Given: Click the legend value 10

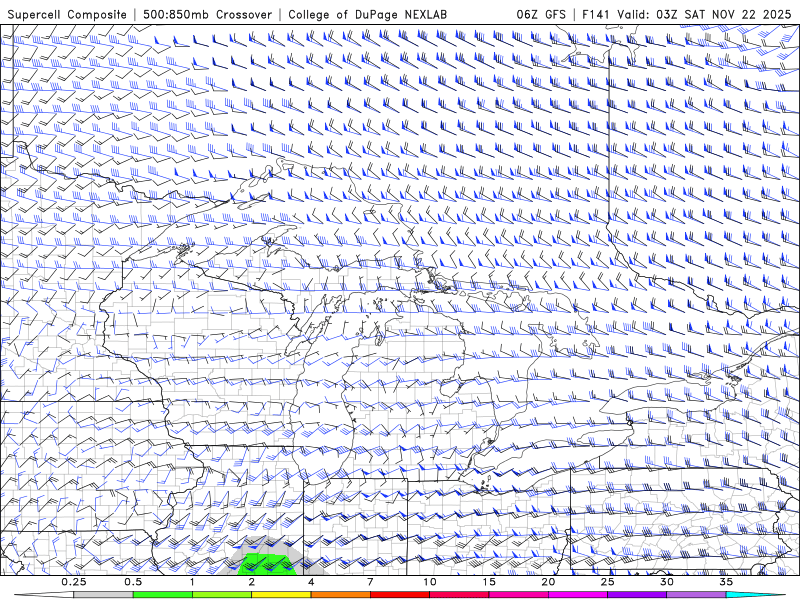Looking at the screenshot, I should [x=430, y=582].
